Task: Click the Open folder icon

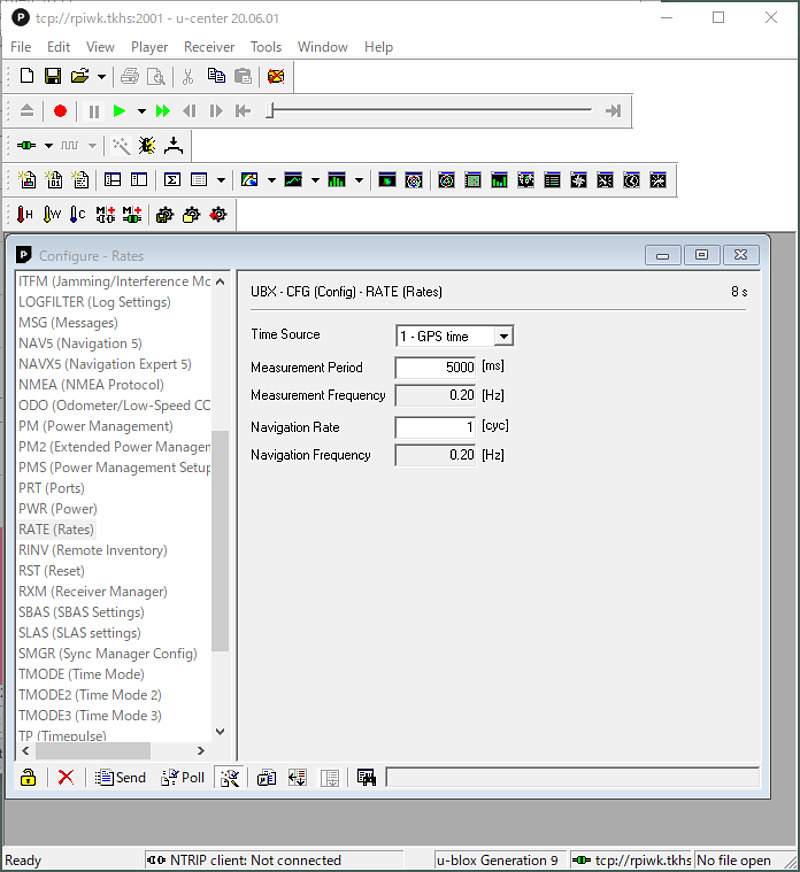Action: click(x=79, y=76)
